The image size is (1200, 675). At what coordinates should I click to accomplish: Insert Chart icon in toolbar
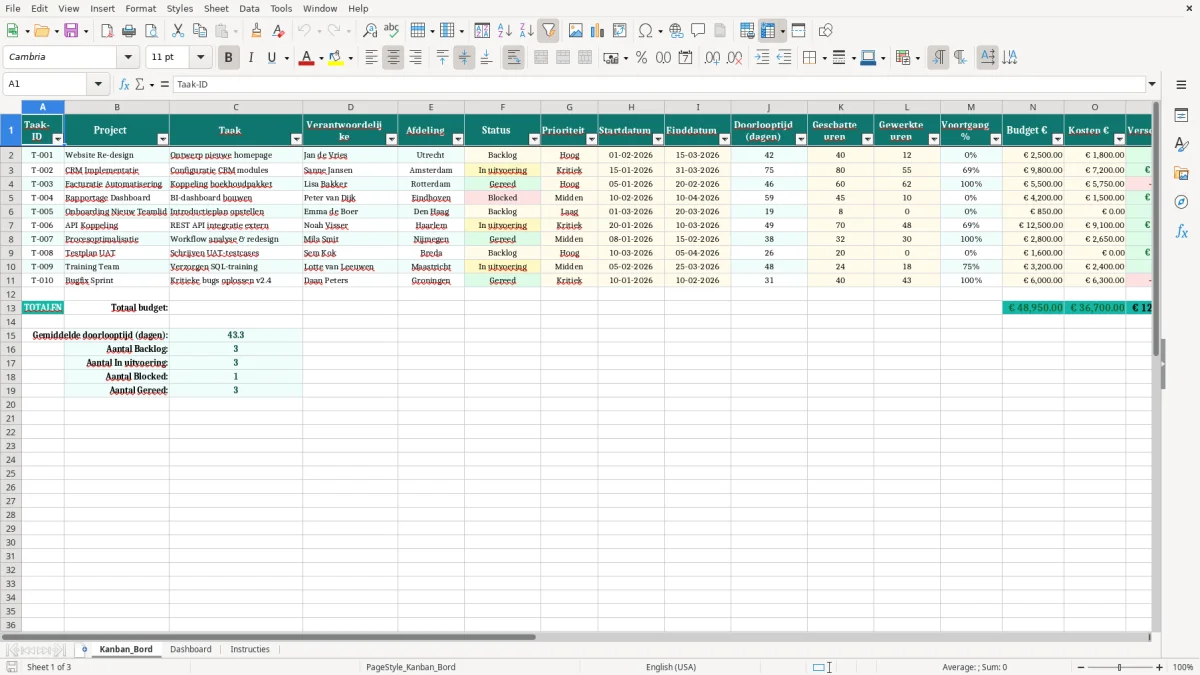tap(598, 31)
